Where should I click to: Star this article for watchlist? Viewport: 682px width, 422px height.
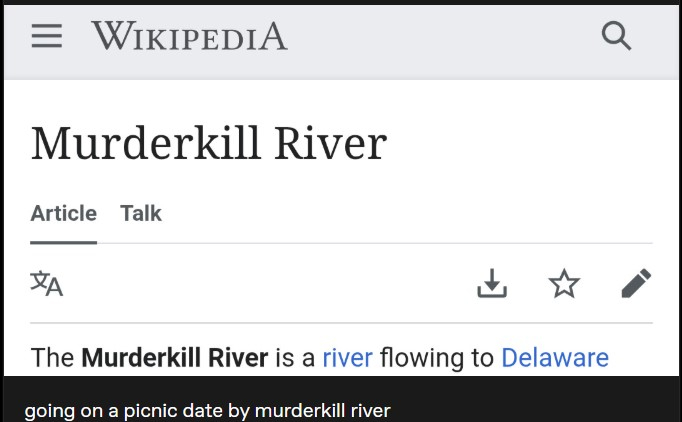tap(564, 284)
